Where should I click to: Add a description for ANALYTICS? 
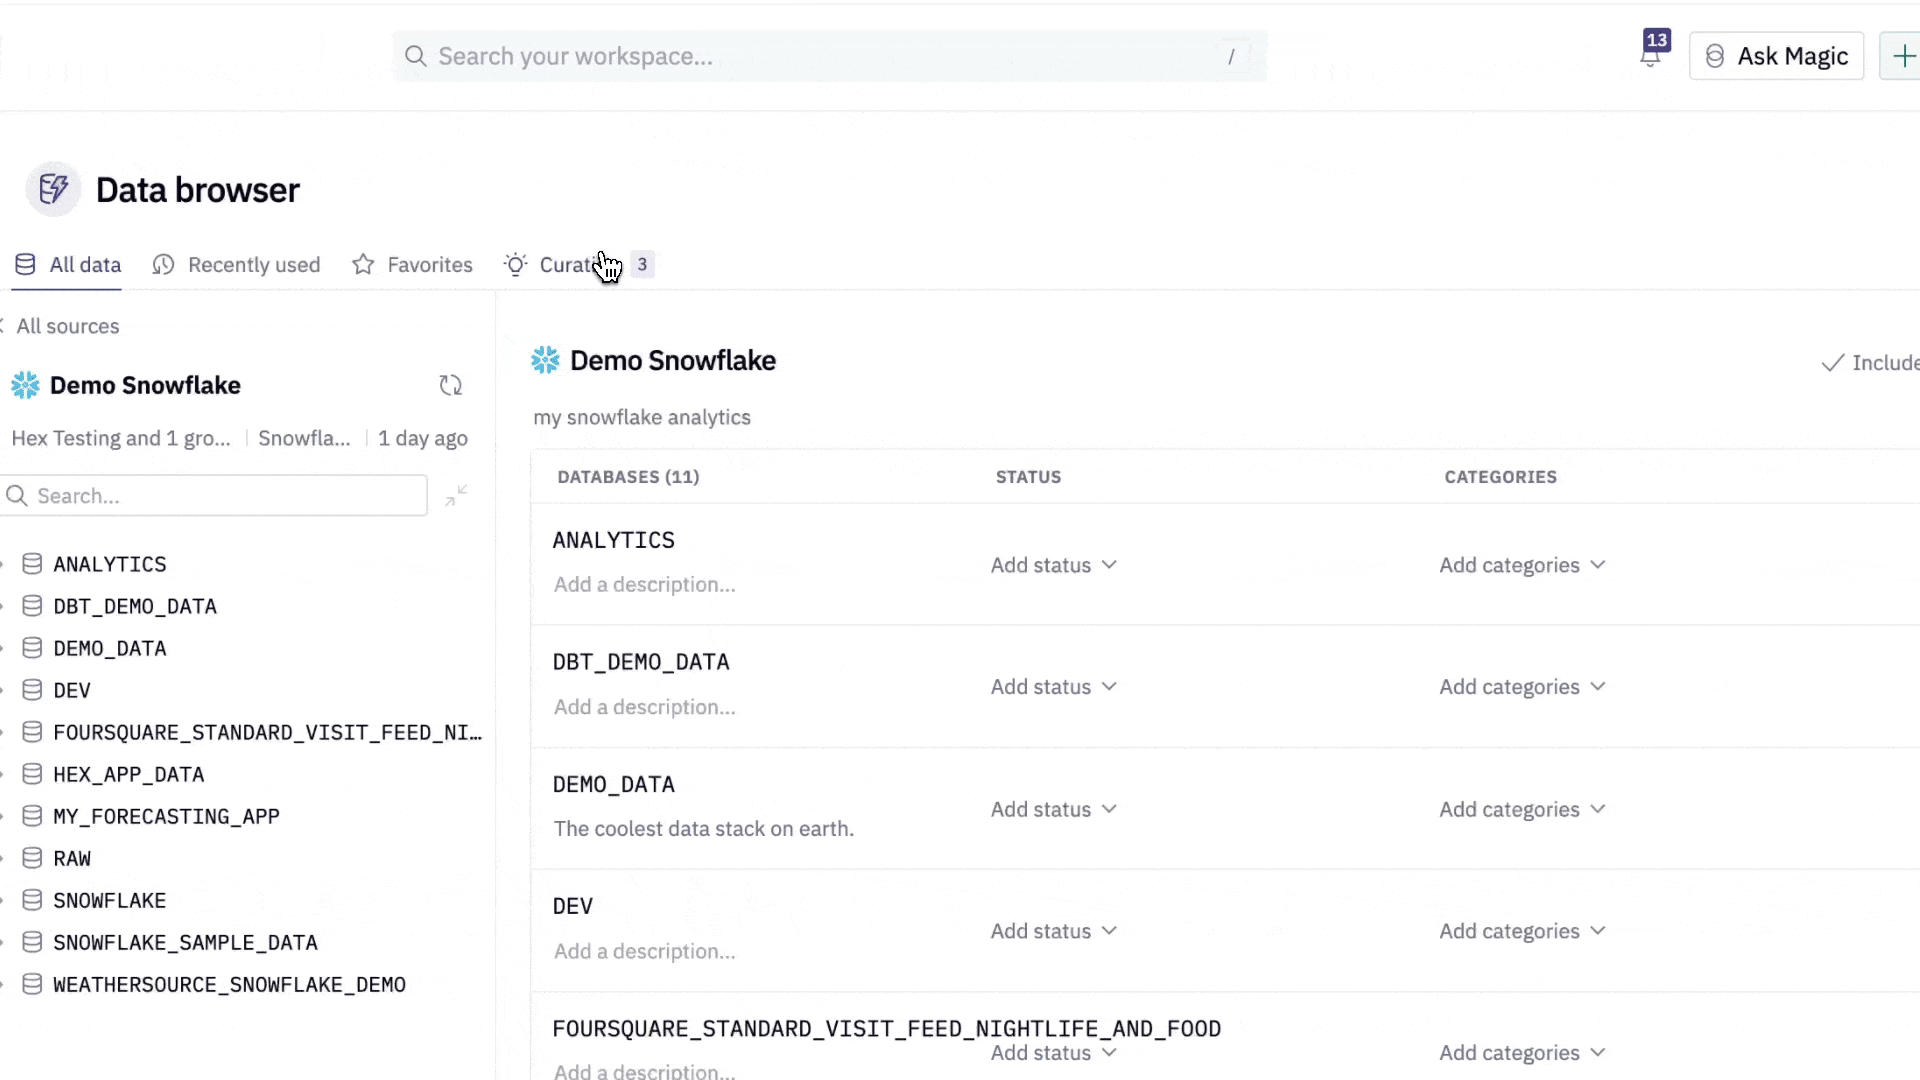(x=645, y=585)
